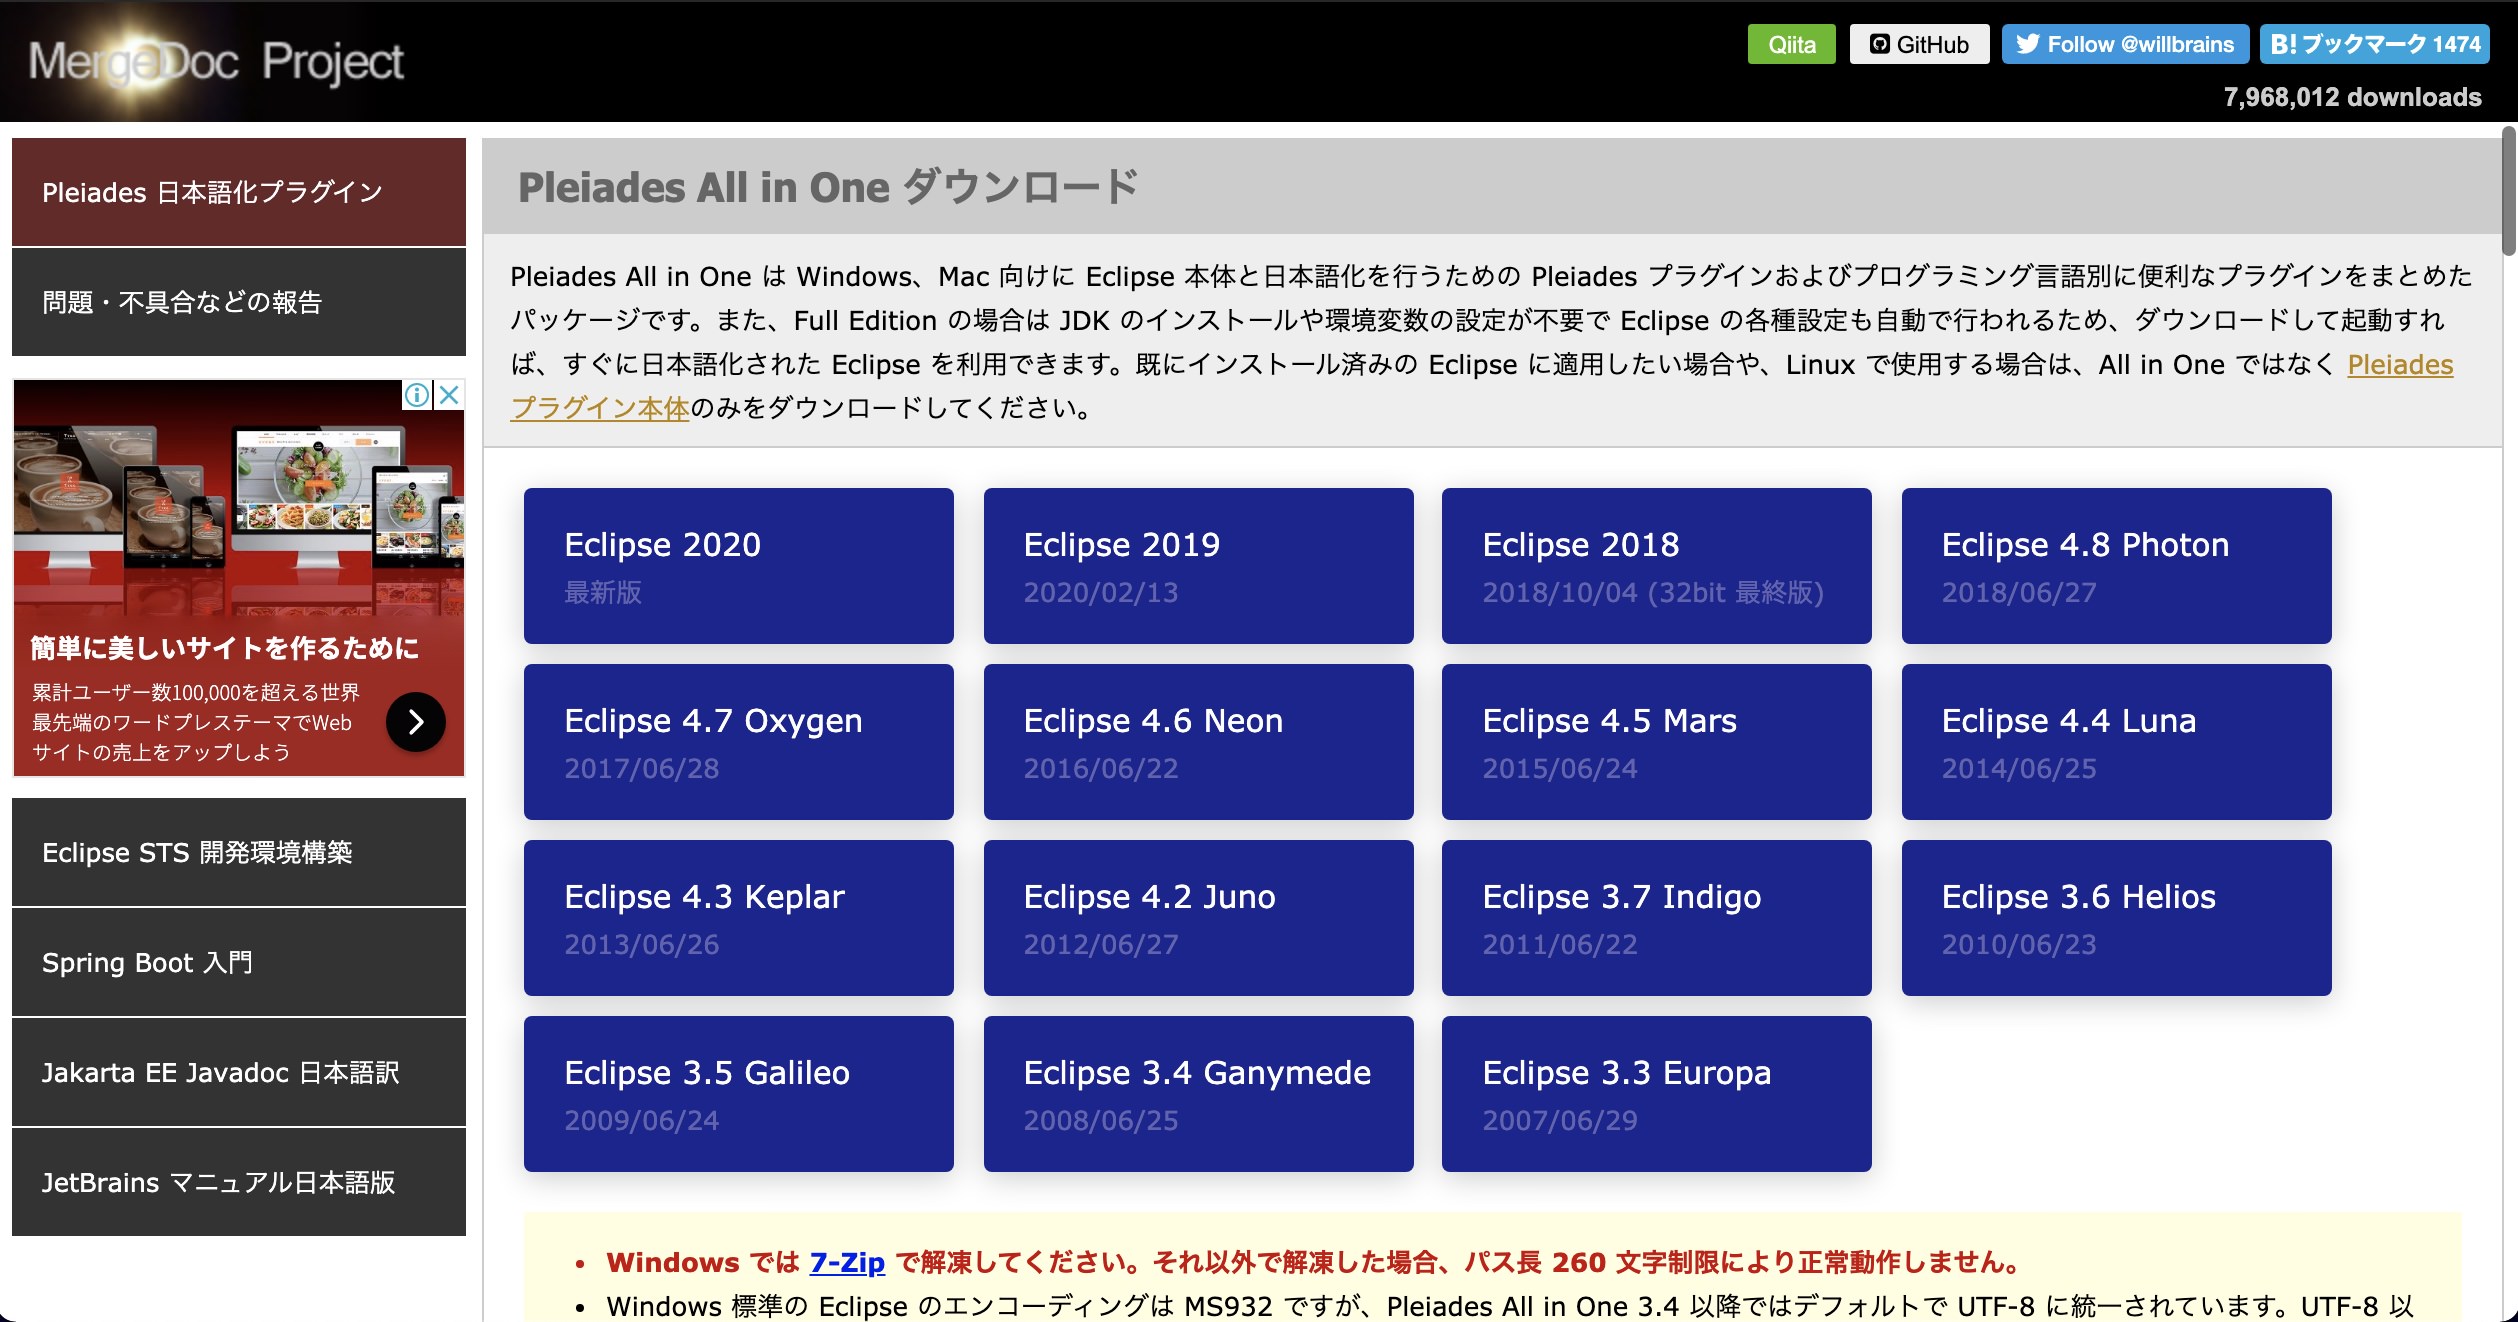Close the advertisement with X icon
This screenshot has height=1322, width=2518.
[450, 394]
